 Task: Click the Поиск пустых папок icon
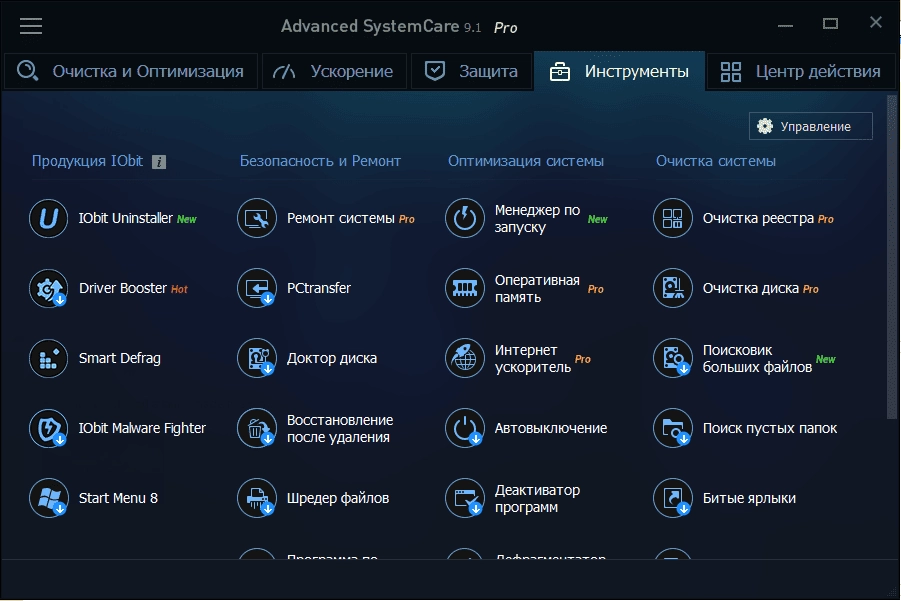(x=673, y=429)
